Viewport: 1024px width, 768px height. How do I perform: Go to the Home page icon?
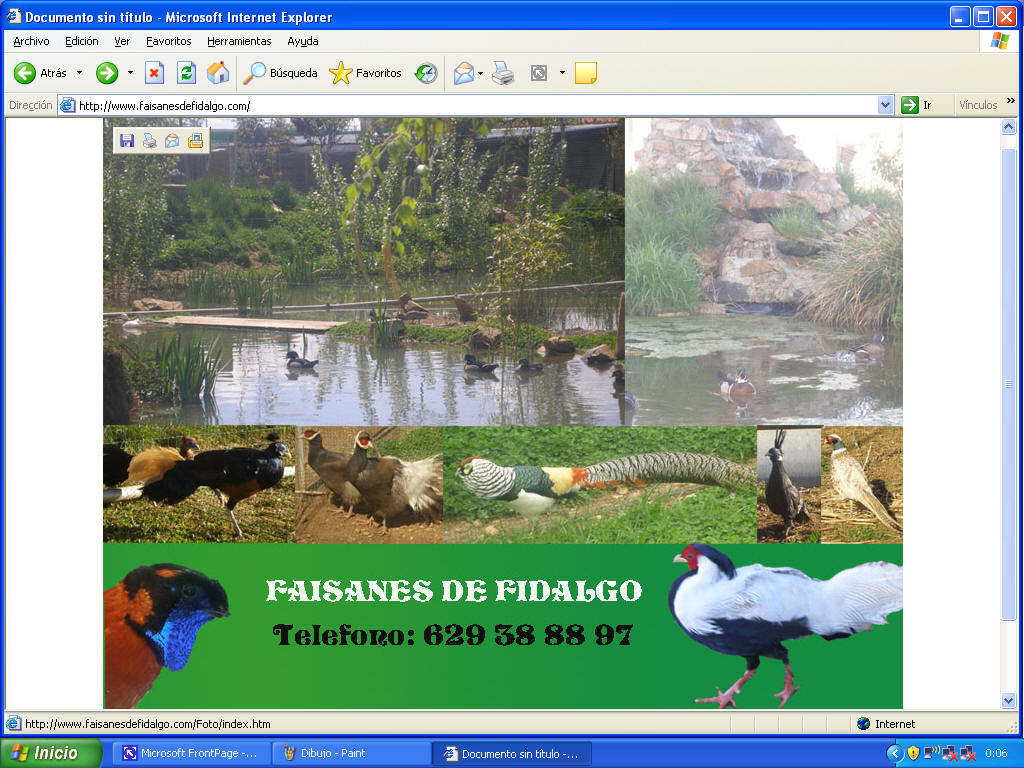click(x=217, y=73)
